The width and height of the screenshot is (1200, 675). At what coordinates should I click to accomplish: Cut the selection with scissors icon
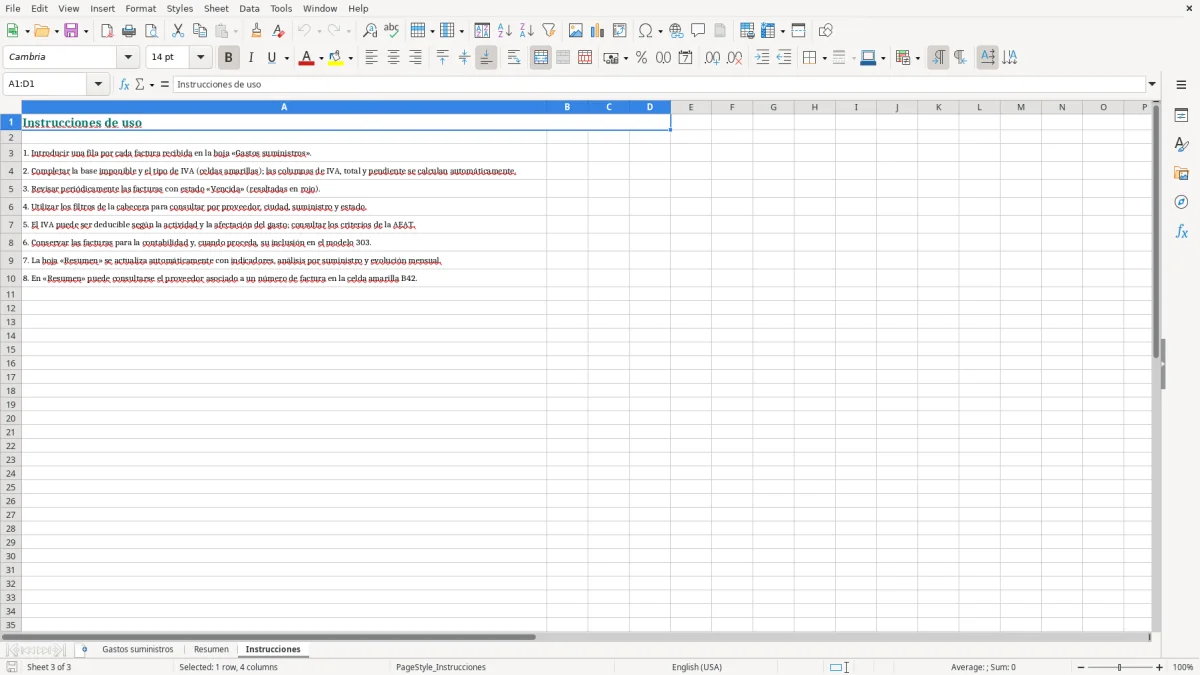click(x=178, y=31)
